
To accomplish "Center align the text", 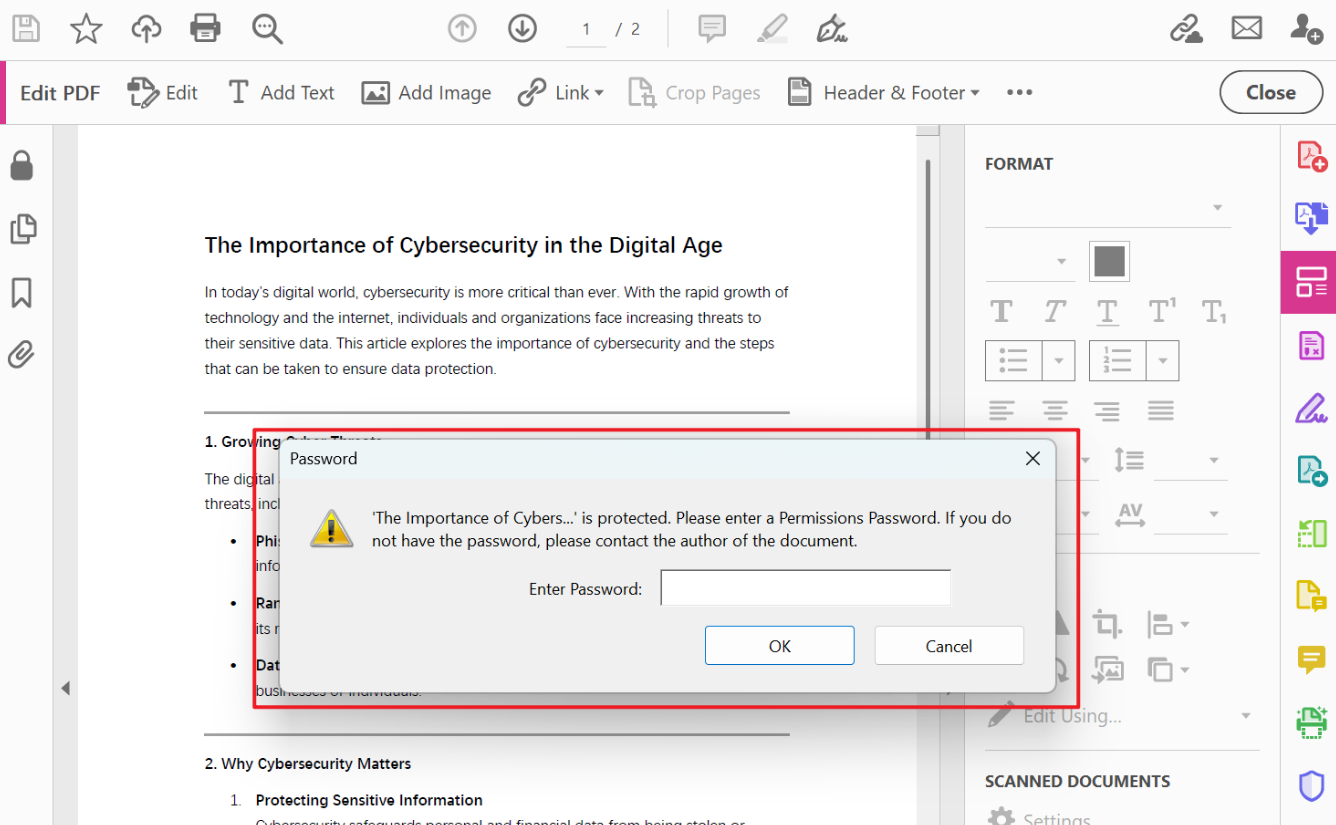I will tap(1054, 410).
